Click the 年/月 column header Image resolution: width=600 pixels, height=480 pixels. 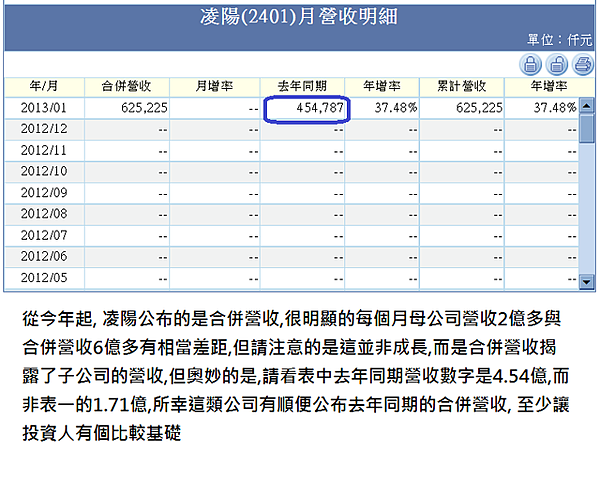tap(44, 86)
